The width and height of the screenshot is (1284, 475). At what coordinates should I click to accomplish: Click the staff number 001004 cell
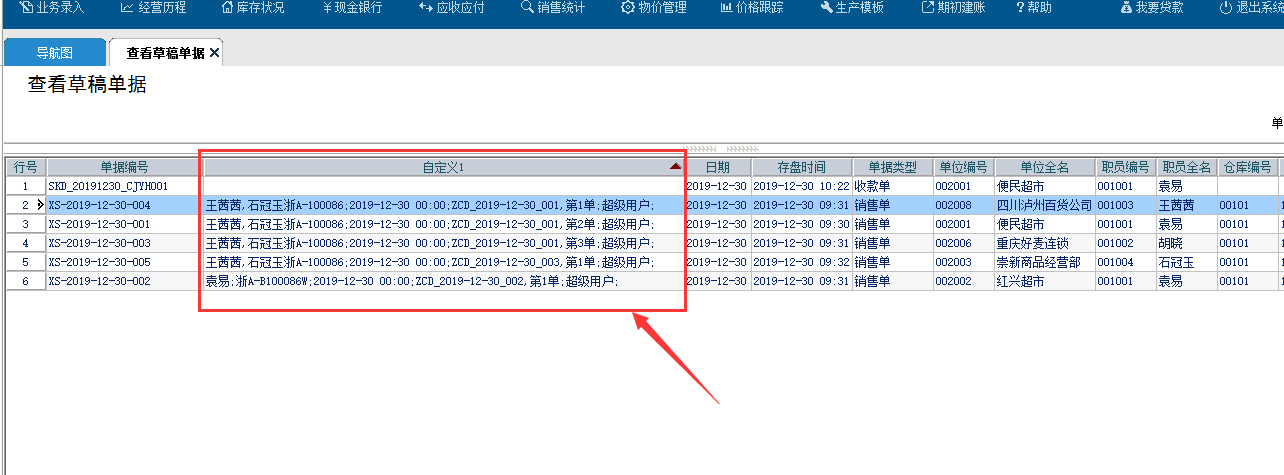point(1126,262)
